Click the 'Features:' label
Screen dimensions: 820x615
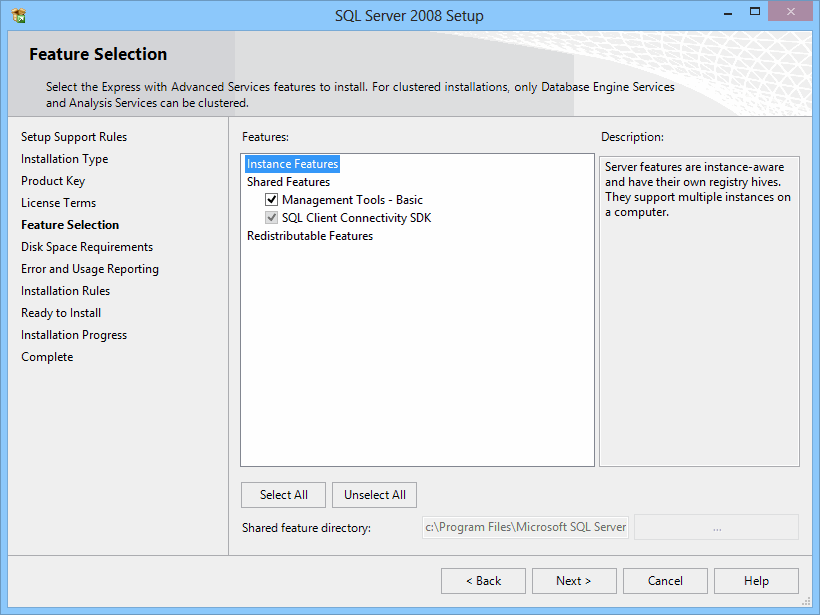[265, 137]
